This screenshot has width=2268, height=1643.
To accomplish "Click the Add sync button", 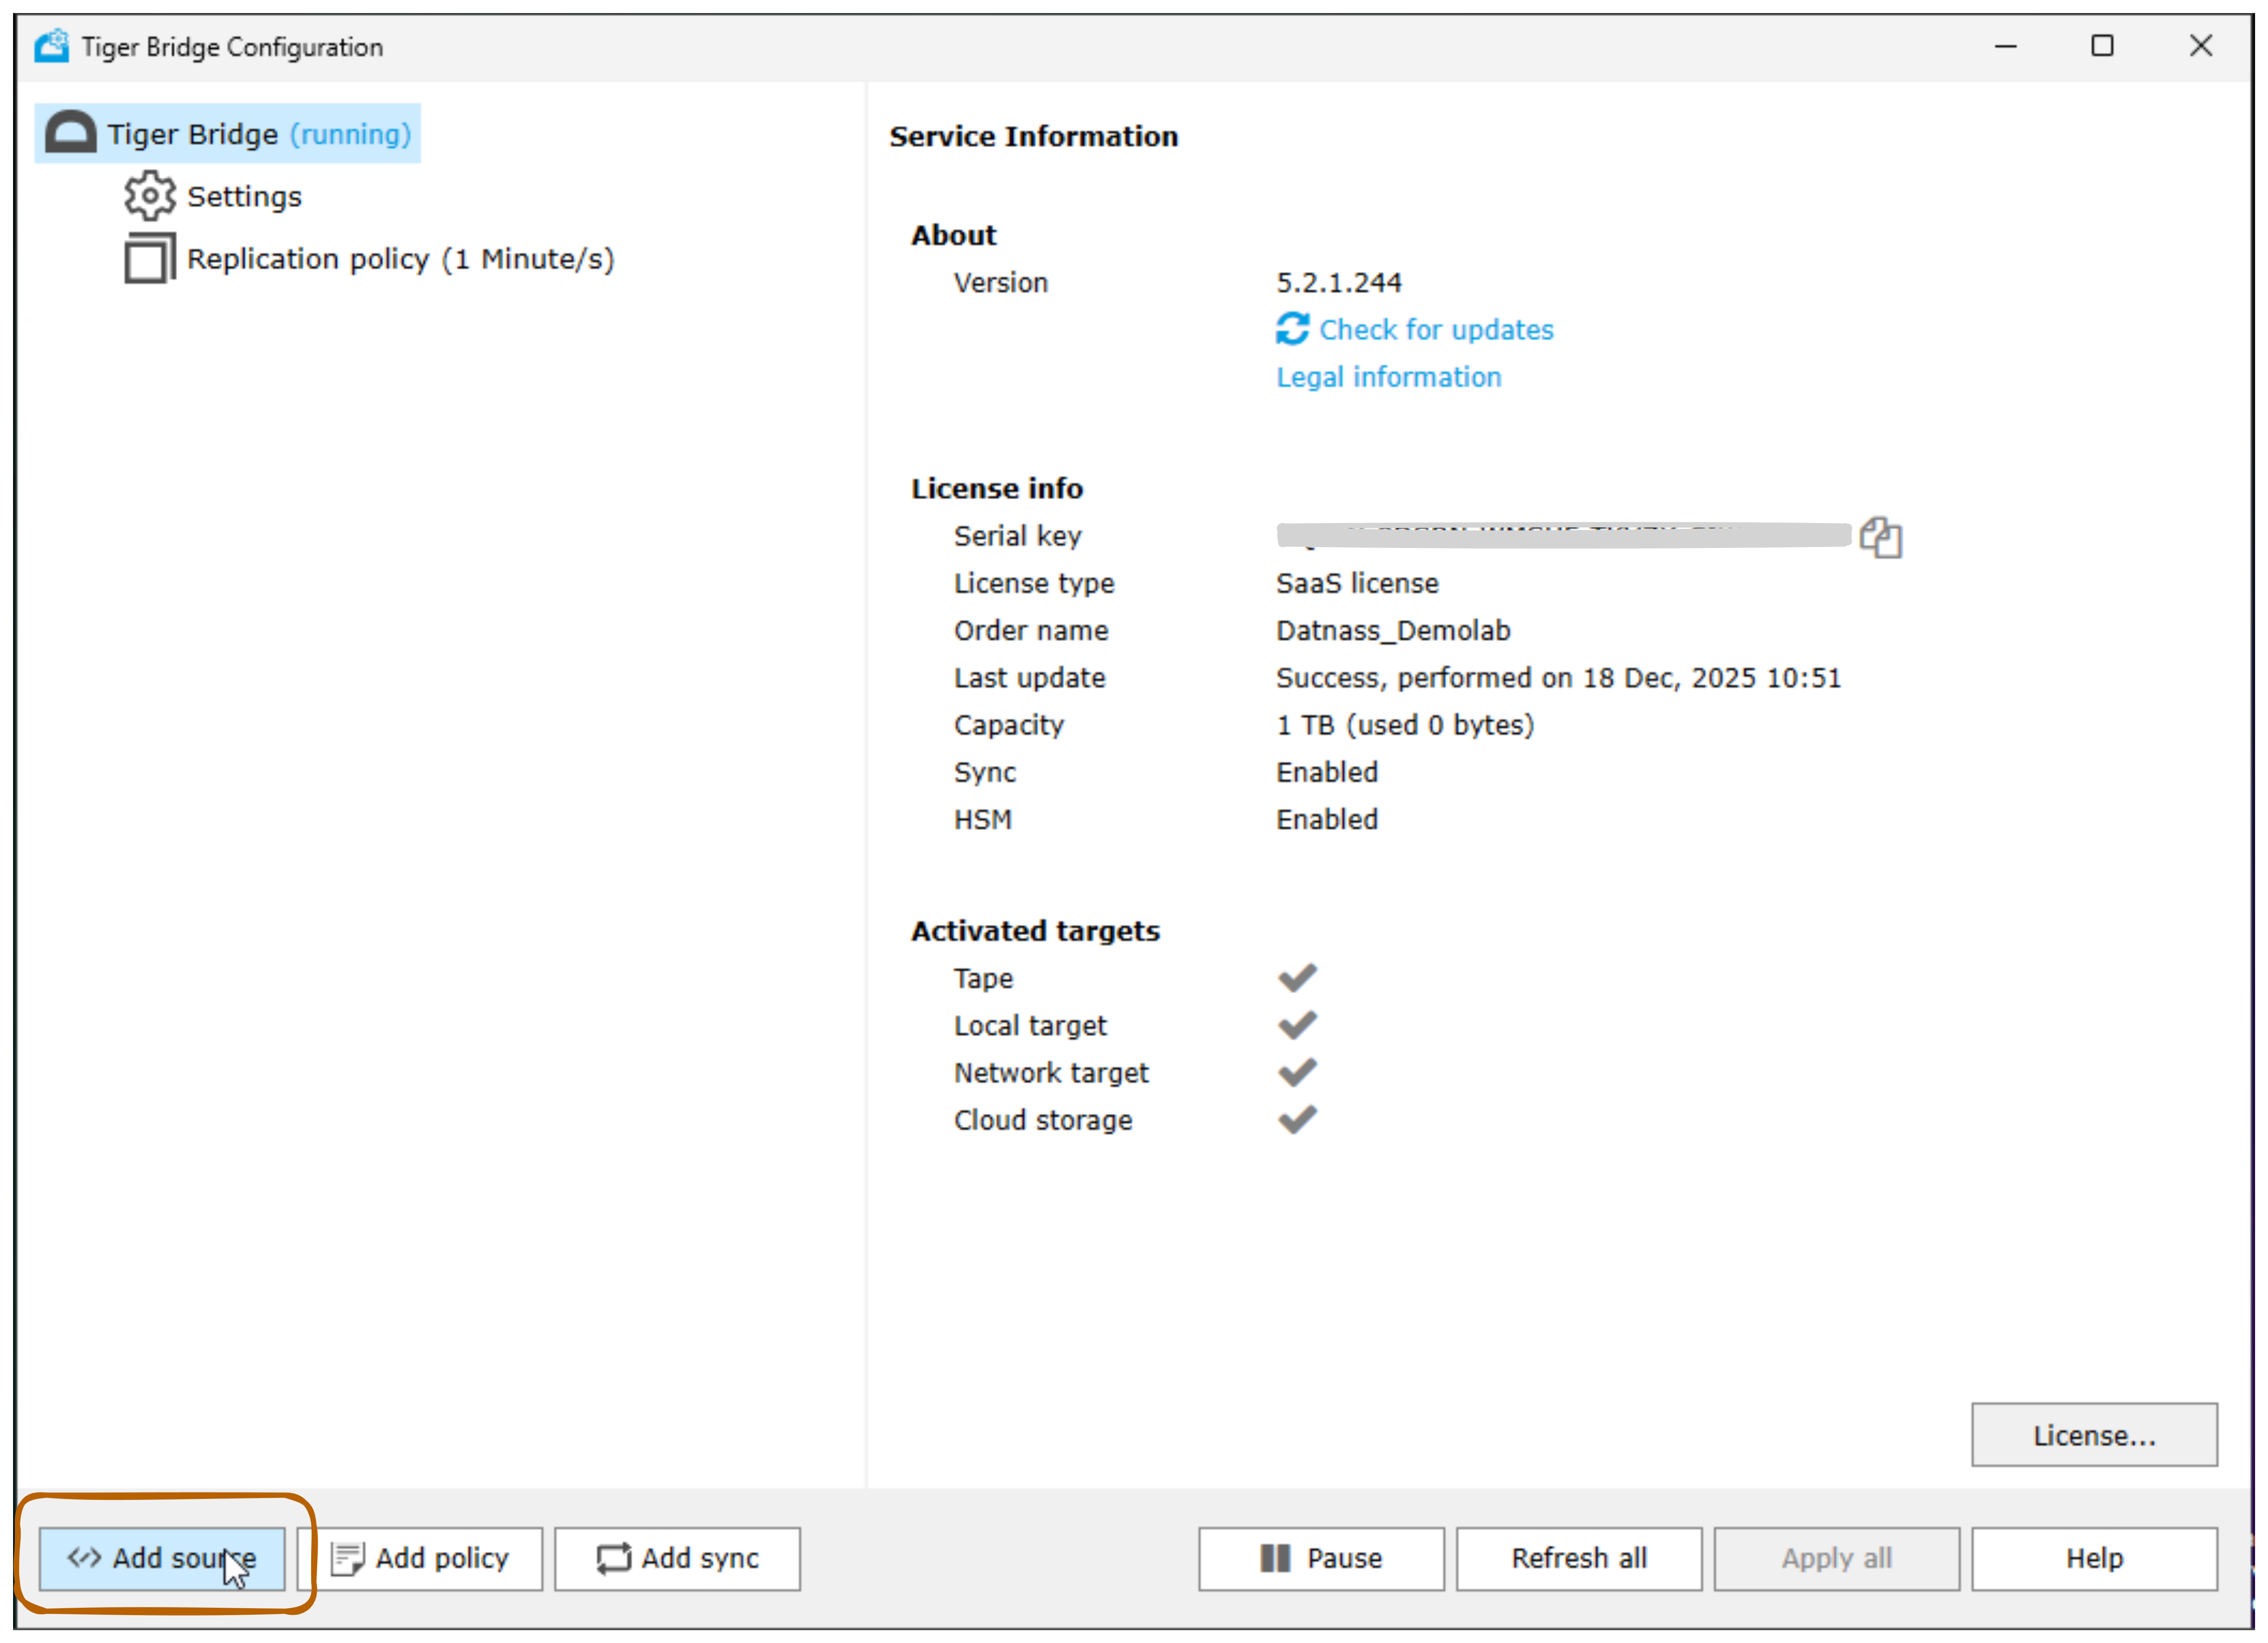I will (x=677, y=1558).
